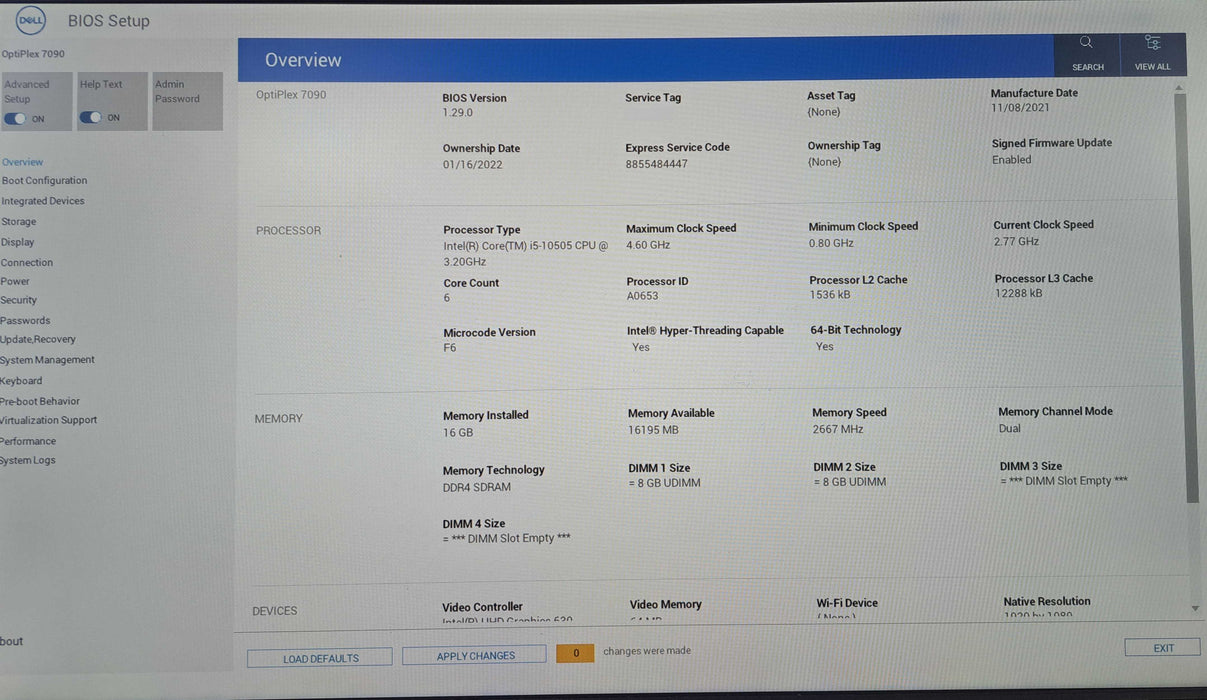Click the Manufacture Date 11/08/2021
Viewport: 1207px width, 700px height.
[1020, 108]
